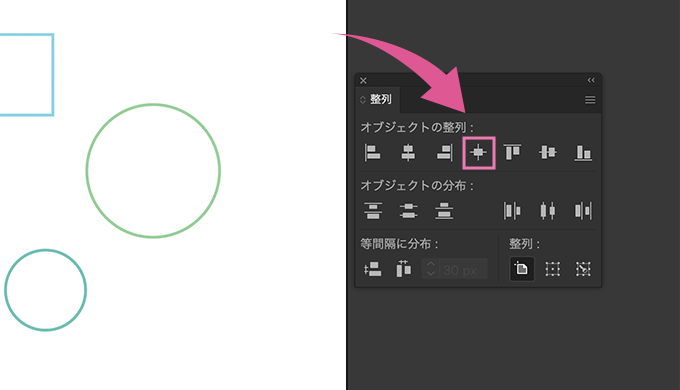Screen dimensions: 680x390
Task: Click the horizontal align left icon
Action: click(x=373, y=153)
